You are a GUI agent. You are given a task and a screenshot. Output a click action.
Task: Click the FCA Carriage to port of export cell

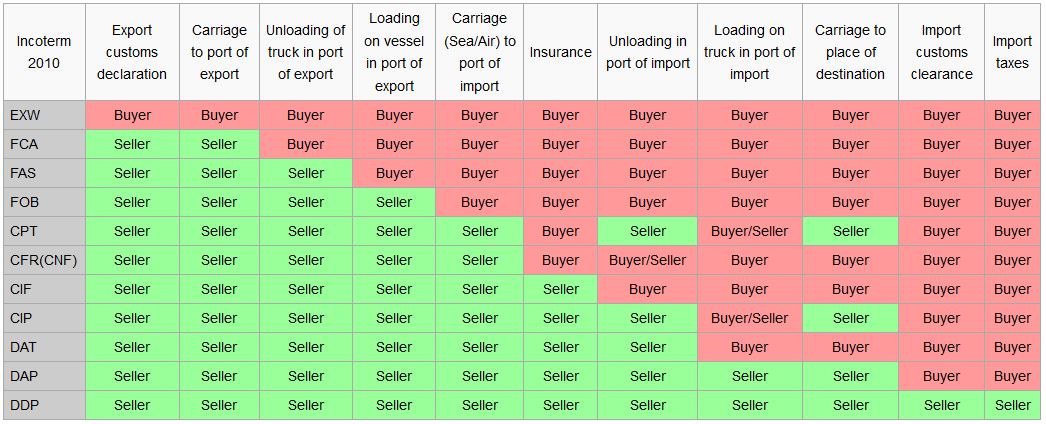(219, 144)
